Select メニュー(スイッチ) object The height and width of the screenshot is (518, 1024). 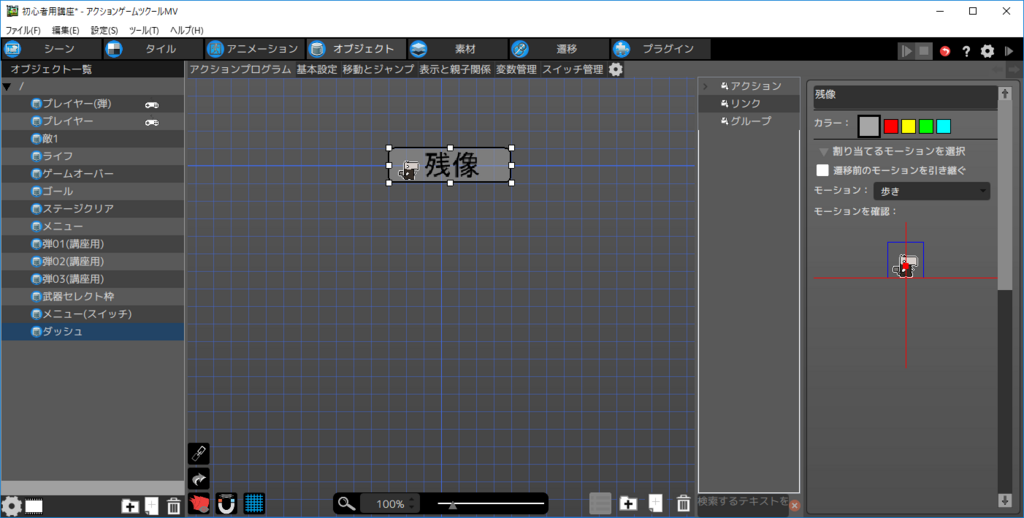pyautogui.click(x=93, y=314)
